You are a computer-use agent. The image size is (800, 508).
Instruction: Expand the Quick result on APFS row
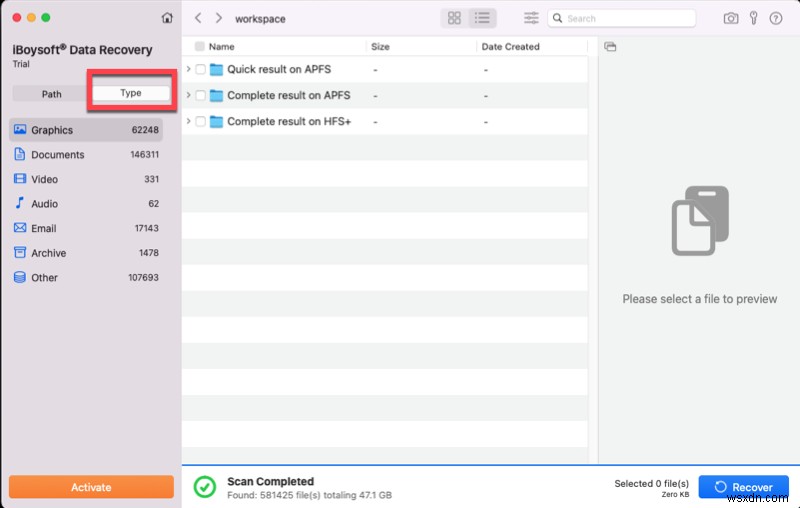[x=189, y=69]
